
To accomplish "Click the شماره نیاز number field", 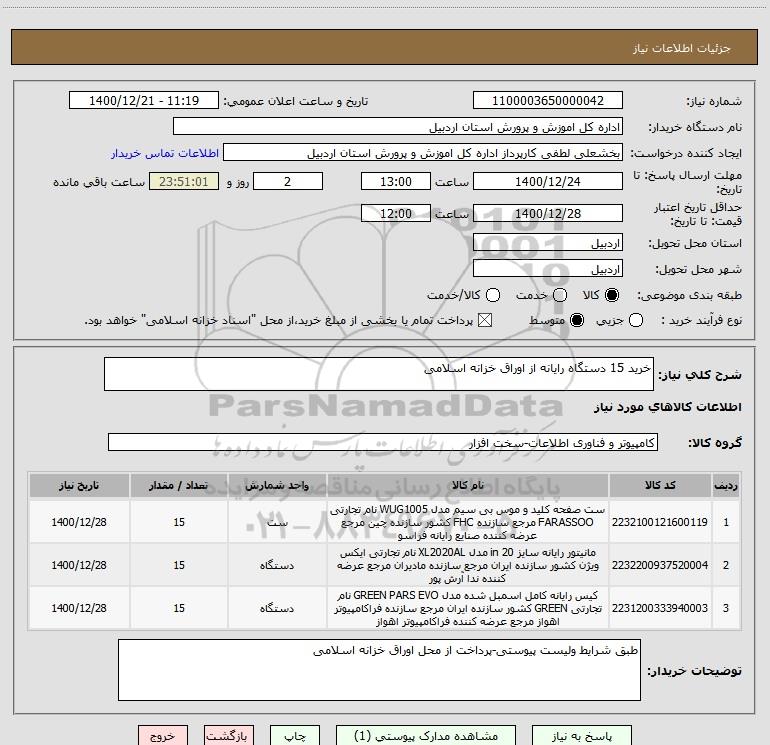I will tap(548, 101).
